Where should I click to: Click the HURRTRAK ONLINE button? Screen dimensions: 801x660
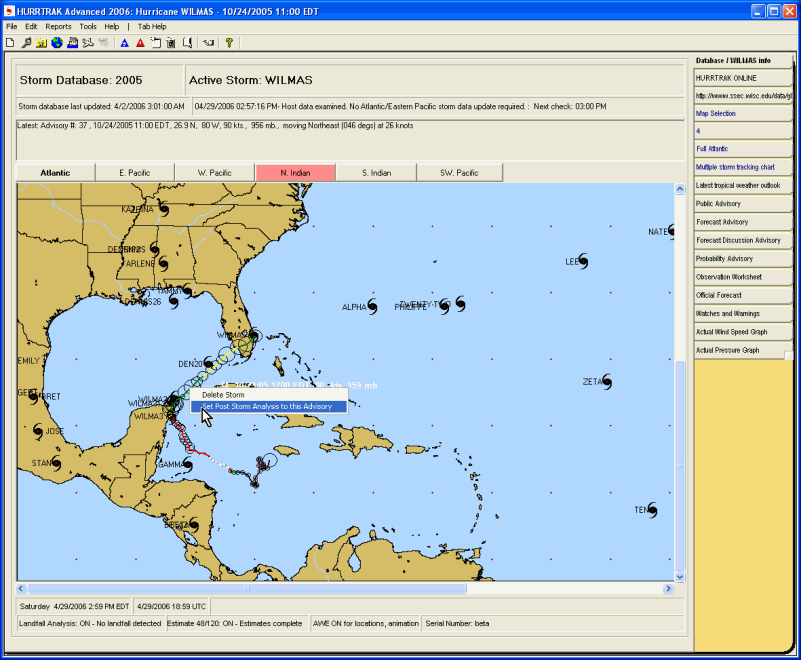click(x=744, y=78)
